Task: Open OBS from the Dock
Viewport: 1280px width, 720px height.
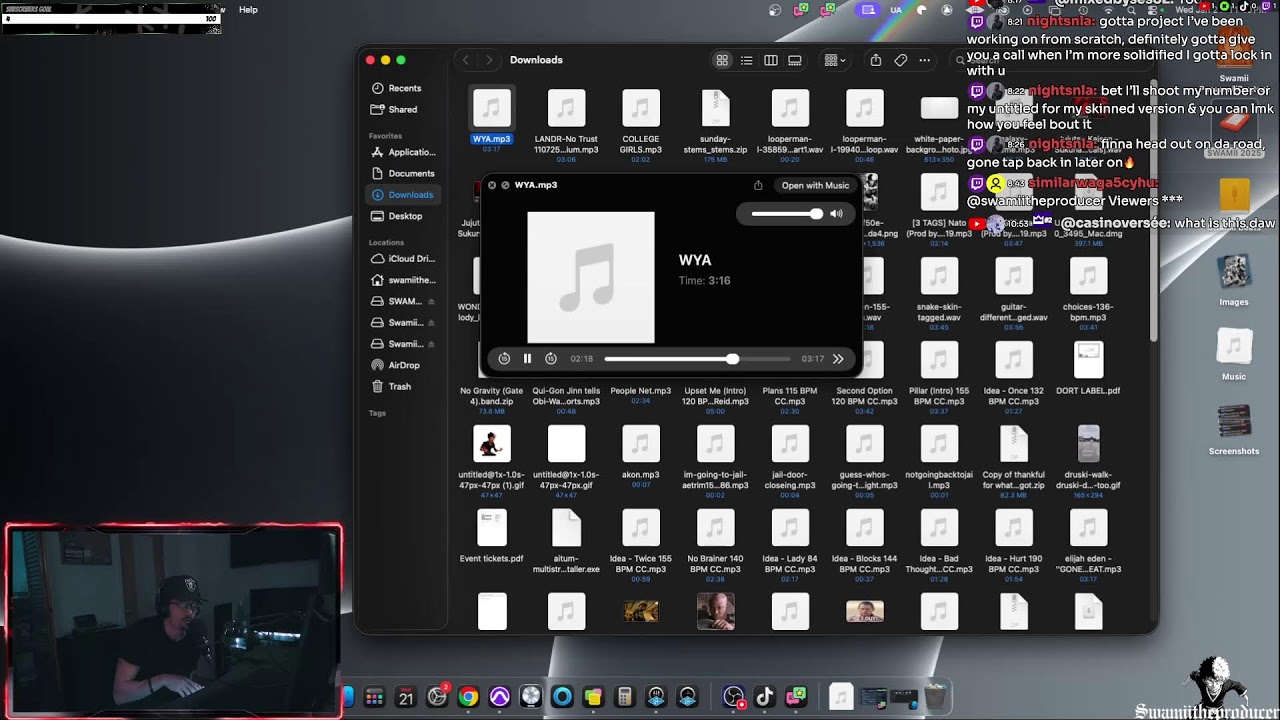Action: [x=734, y=697]
